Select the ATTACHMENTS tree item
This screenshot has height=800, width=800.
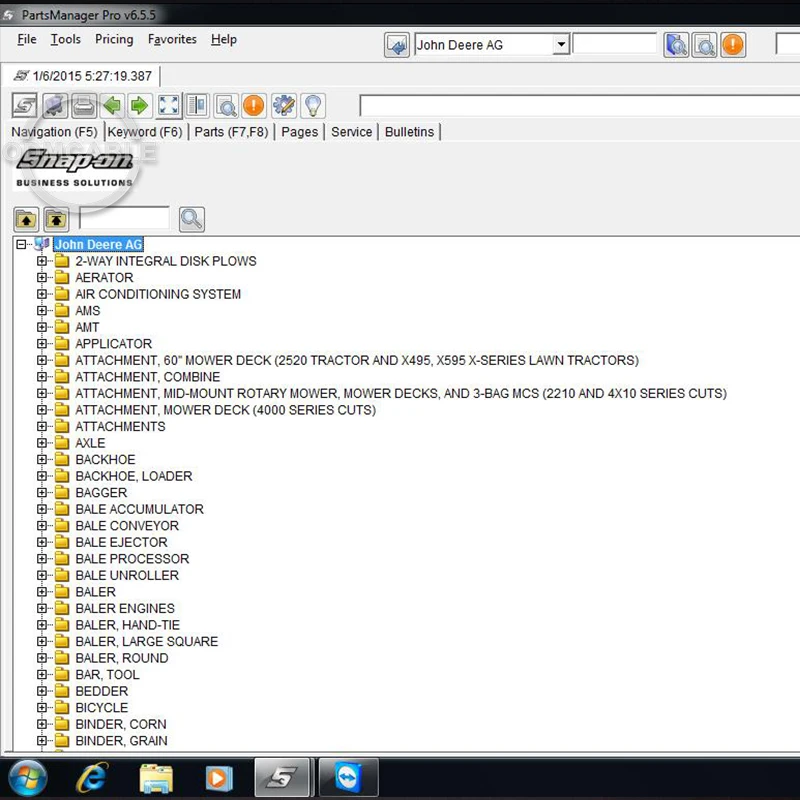pyautogui.click(x=120, y=427)
